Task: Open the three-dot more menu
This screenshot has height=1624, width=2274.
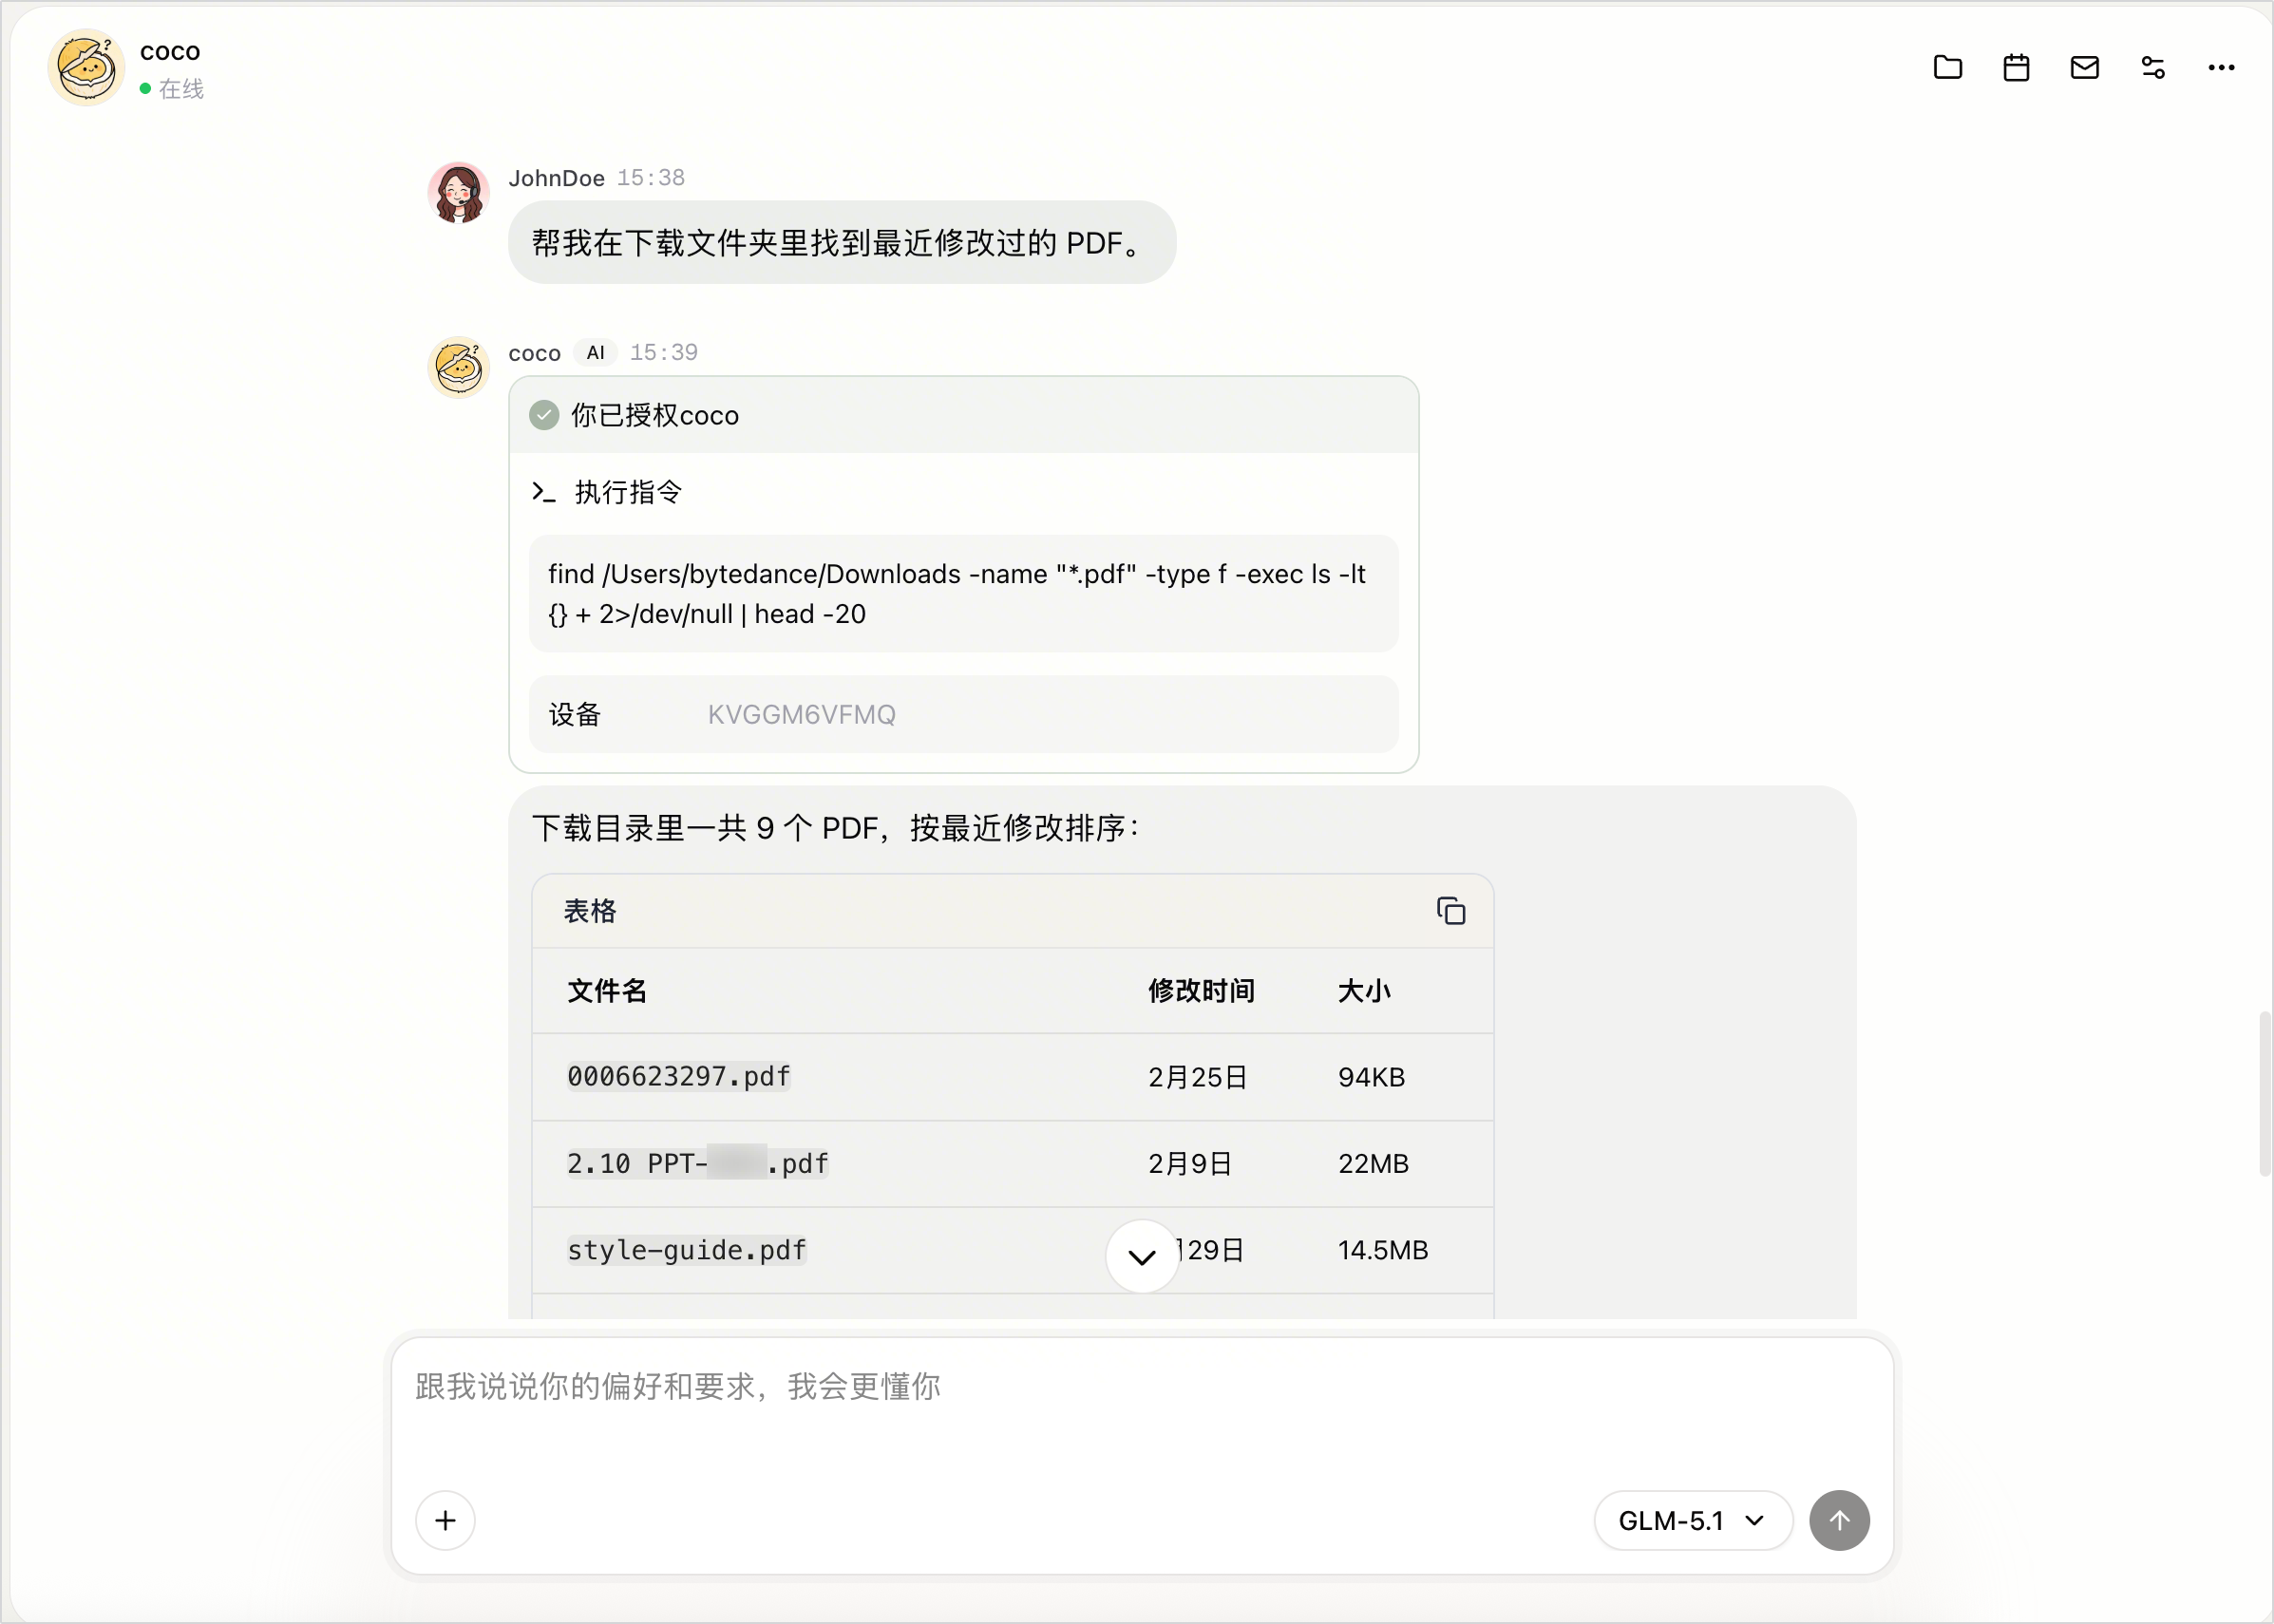Action: click(2221, 67)
